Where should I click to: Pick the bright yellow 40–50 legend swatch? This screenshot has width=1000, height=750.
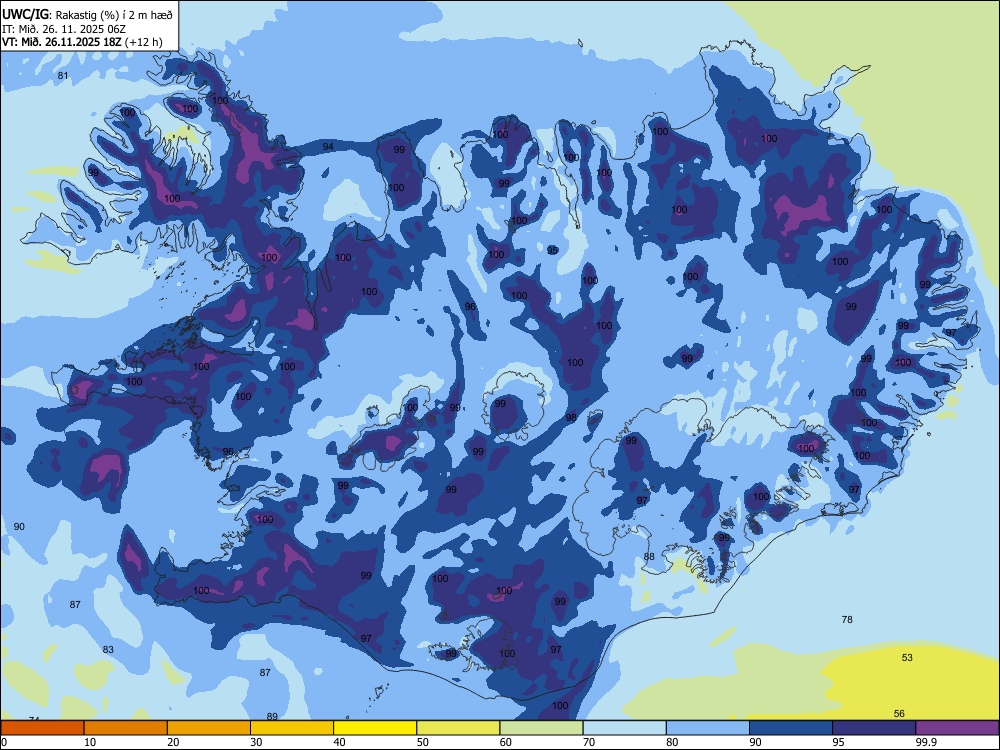[375, 728]
